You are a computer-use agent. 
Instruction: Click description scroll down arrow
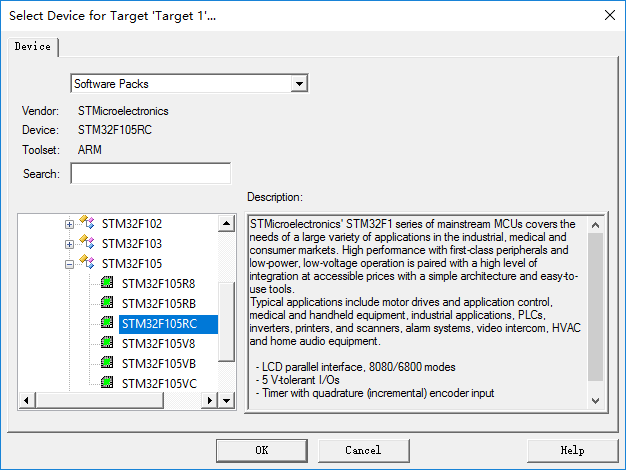point(595,401)
